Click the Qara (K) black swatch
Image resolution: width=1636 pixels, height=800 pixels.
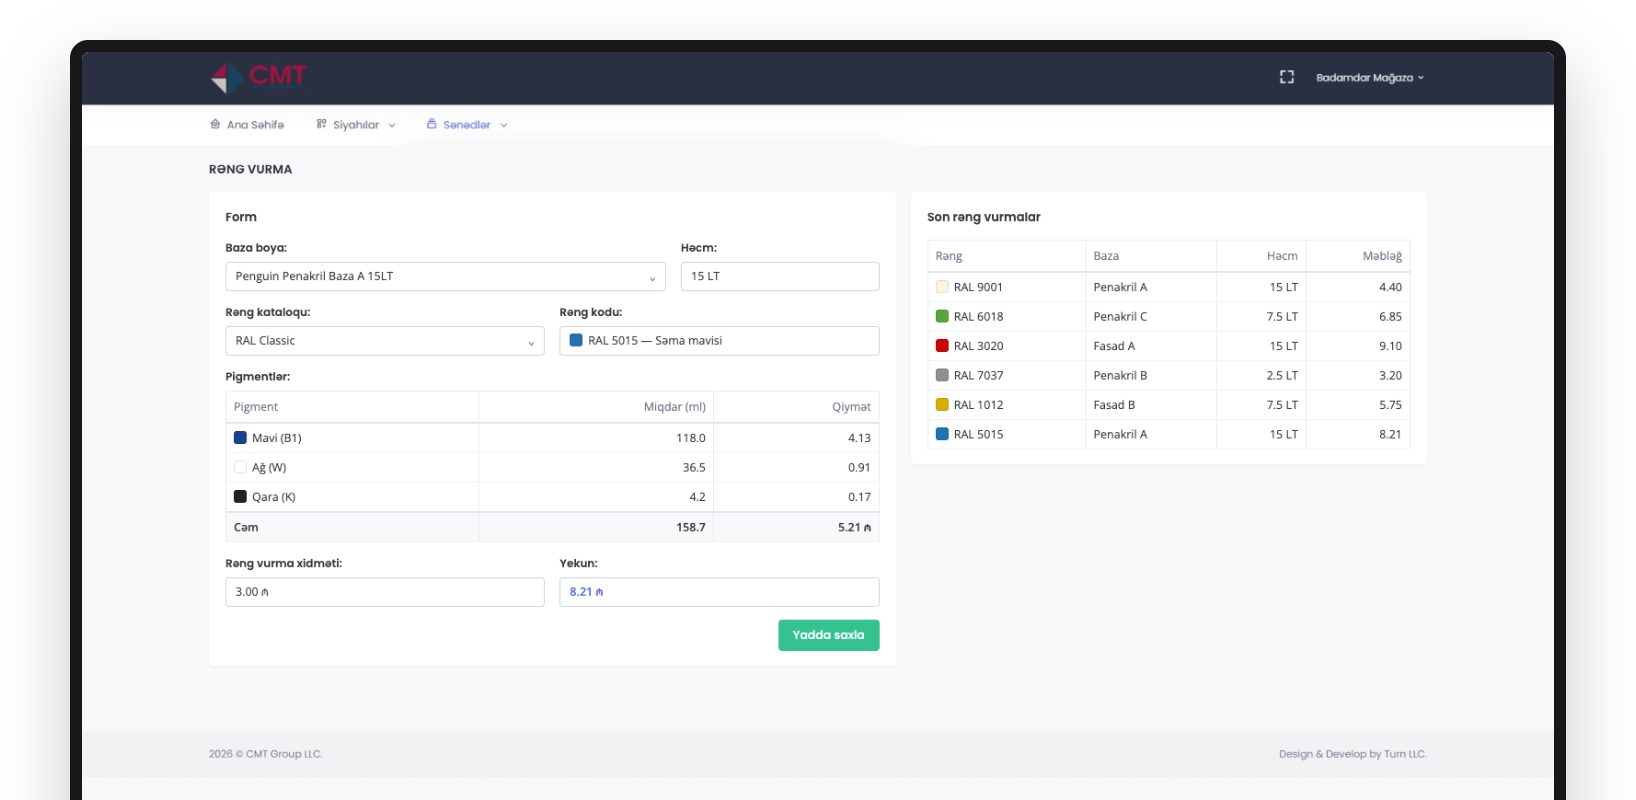[x=240, y=497]
